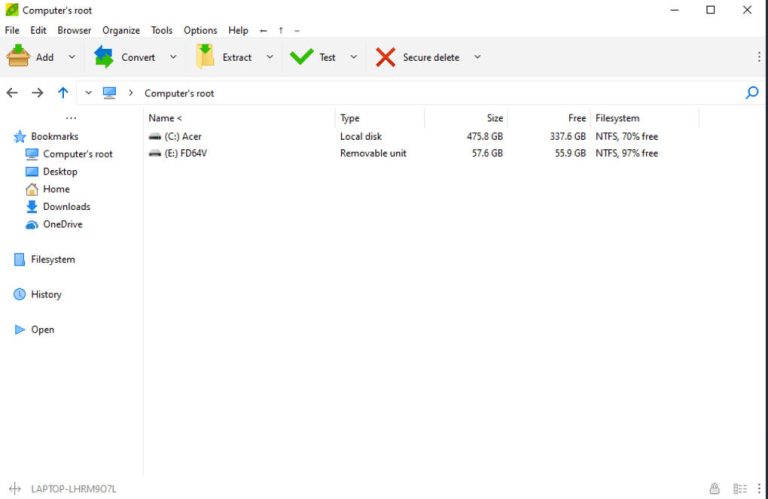Click the NTFS, 97% free cell

626,153
